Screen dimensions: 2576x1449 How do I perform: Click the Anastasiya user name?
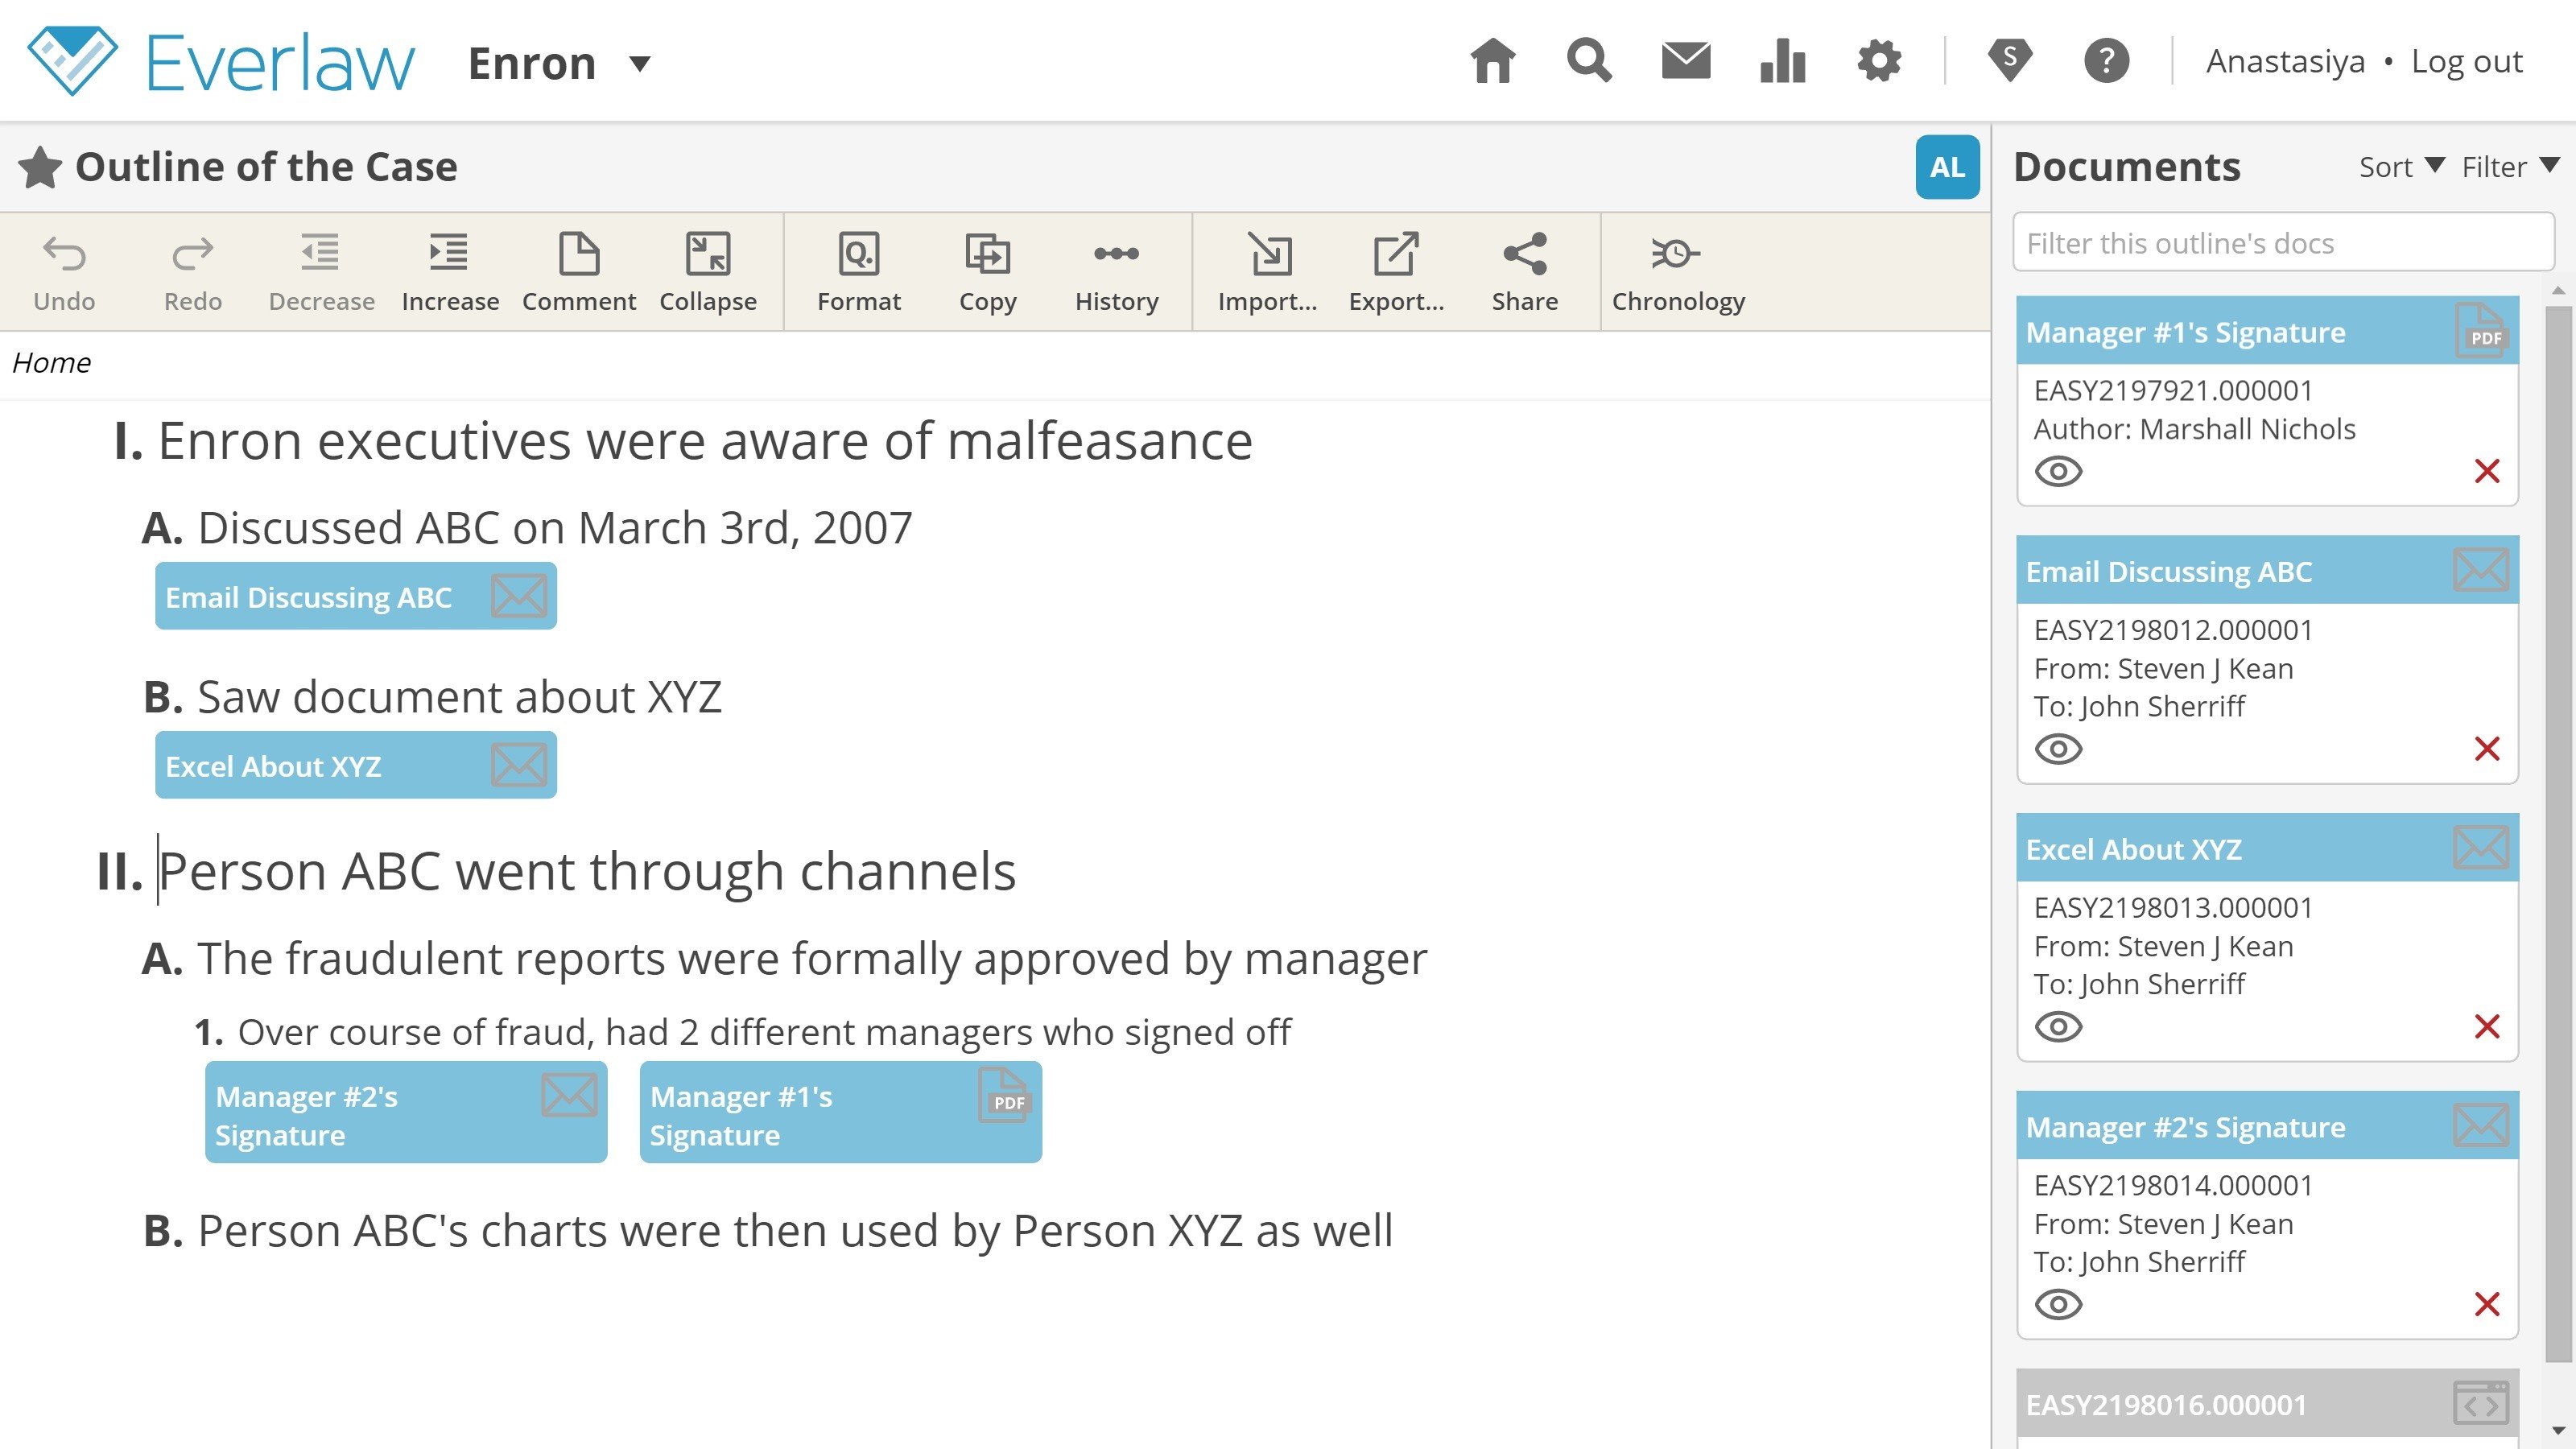click(x=2285, y=62)
